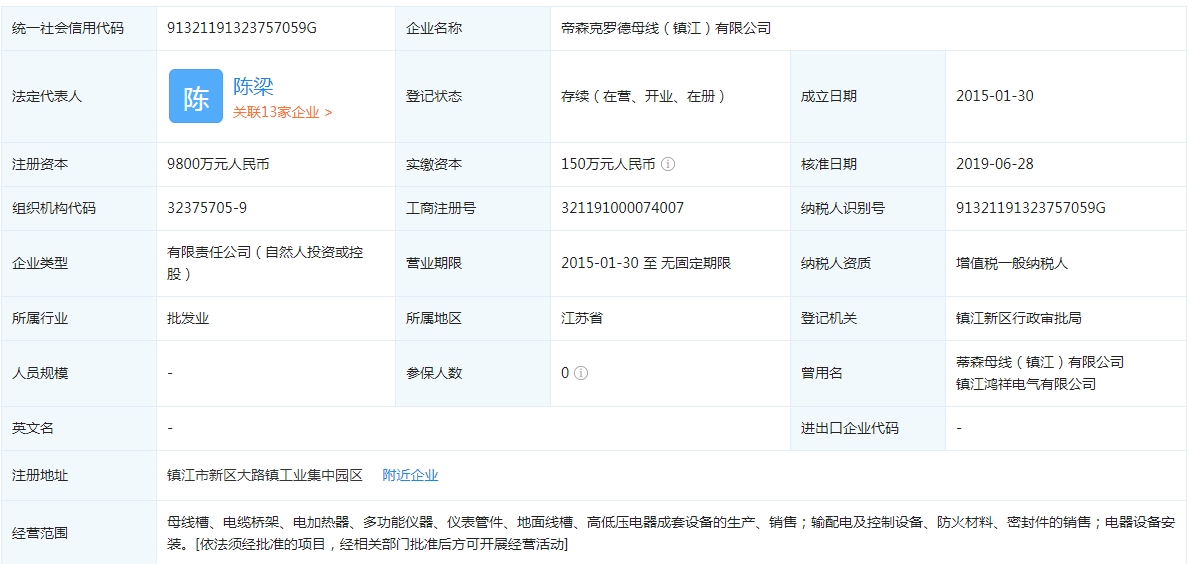Image resolution: width=1197 pixels, height=564 pixels.
Task: Click the 统一社会信用代码 value 91321191323757059G
Action: tap(242, 28)
